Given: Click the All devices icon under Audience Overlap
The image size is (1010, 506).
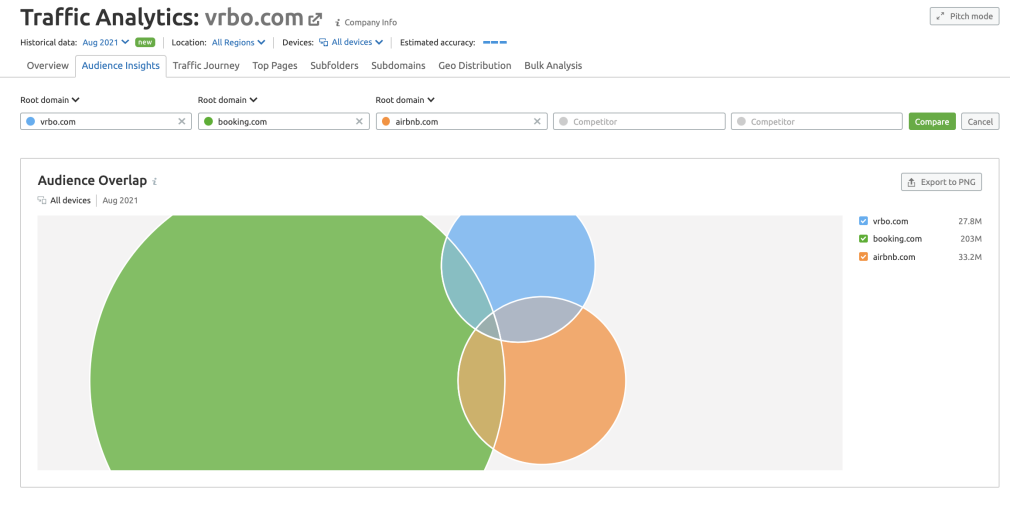Looking at the screenshot, I should coord(42,200).
